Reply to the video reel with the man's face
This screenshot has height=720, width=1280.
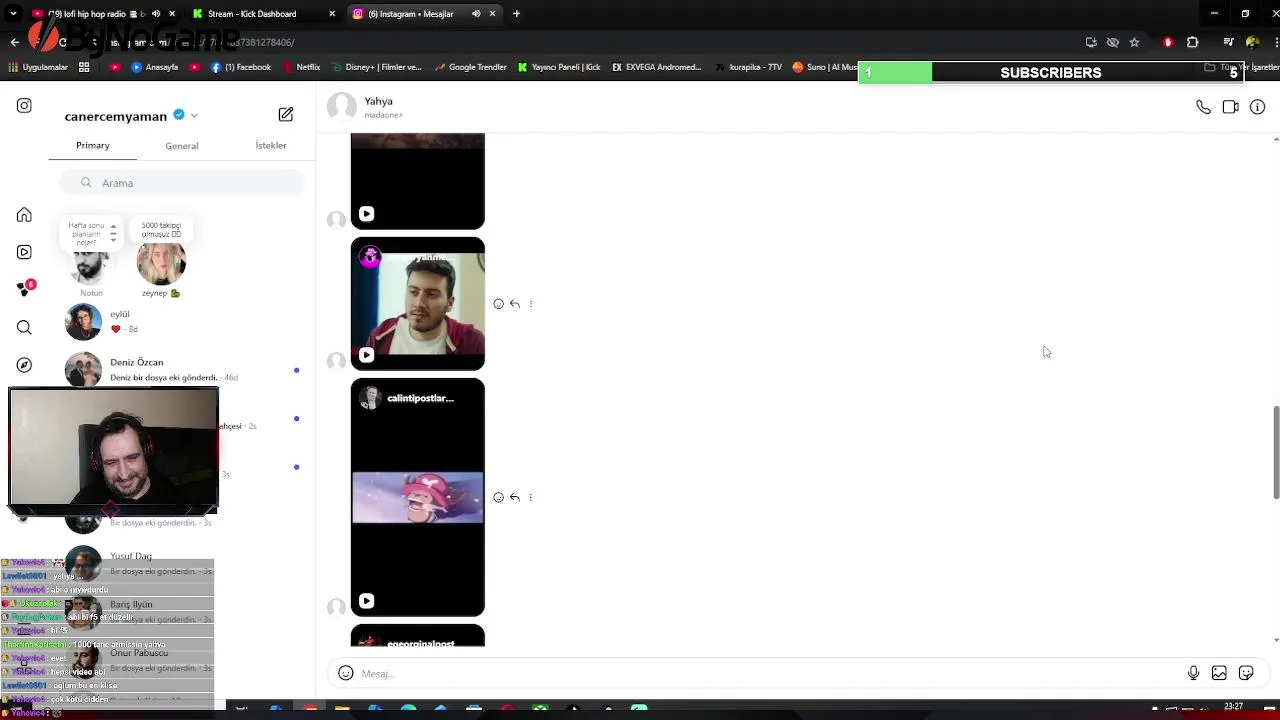(x=515, y=304)
